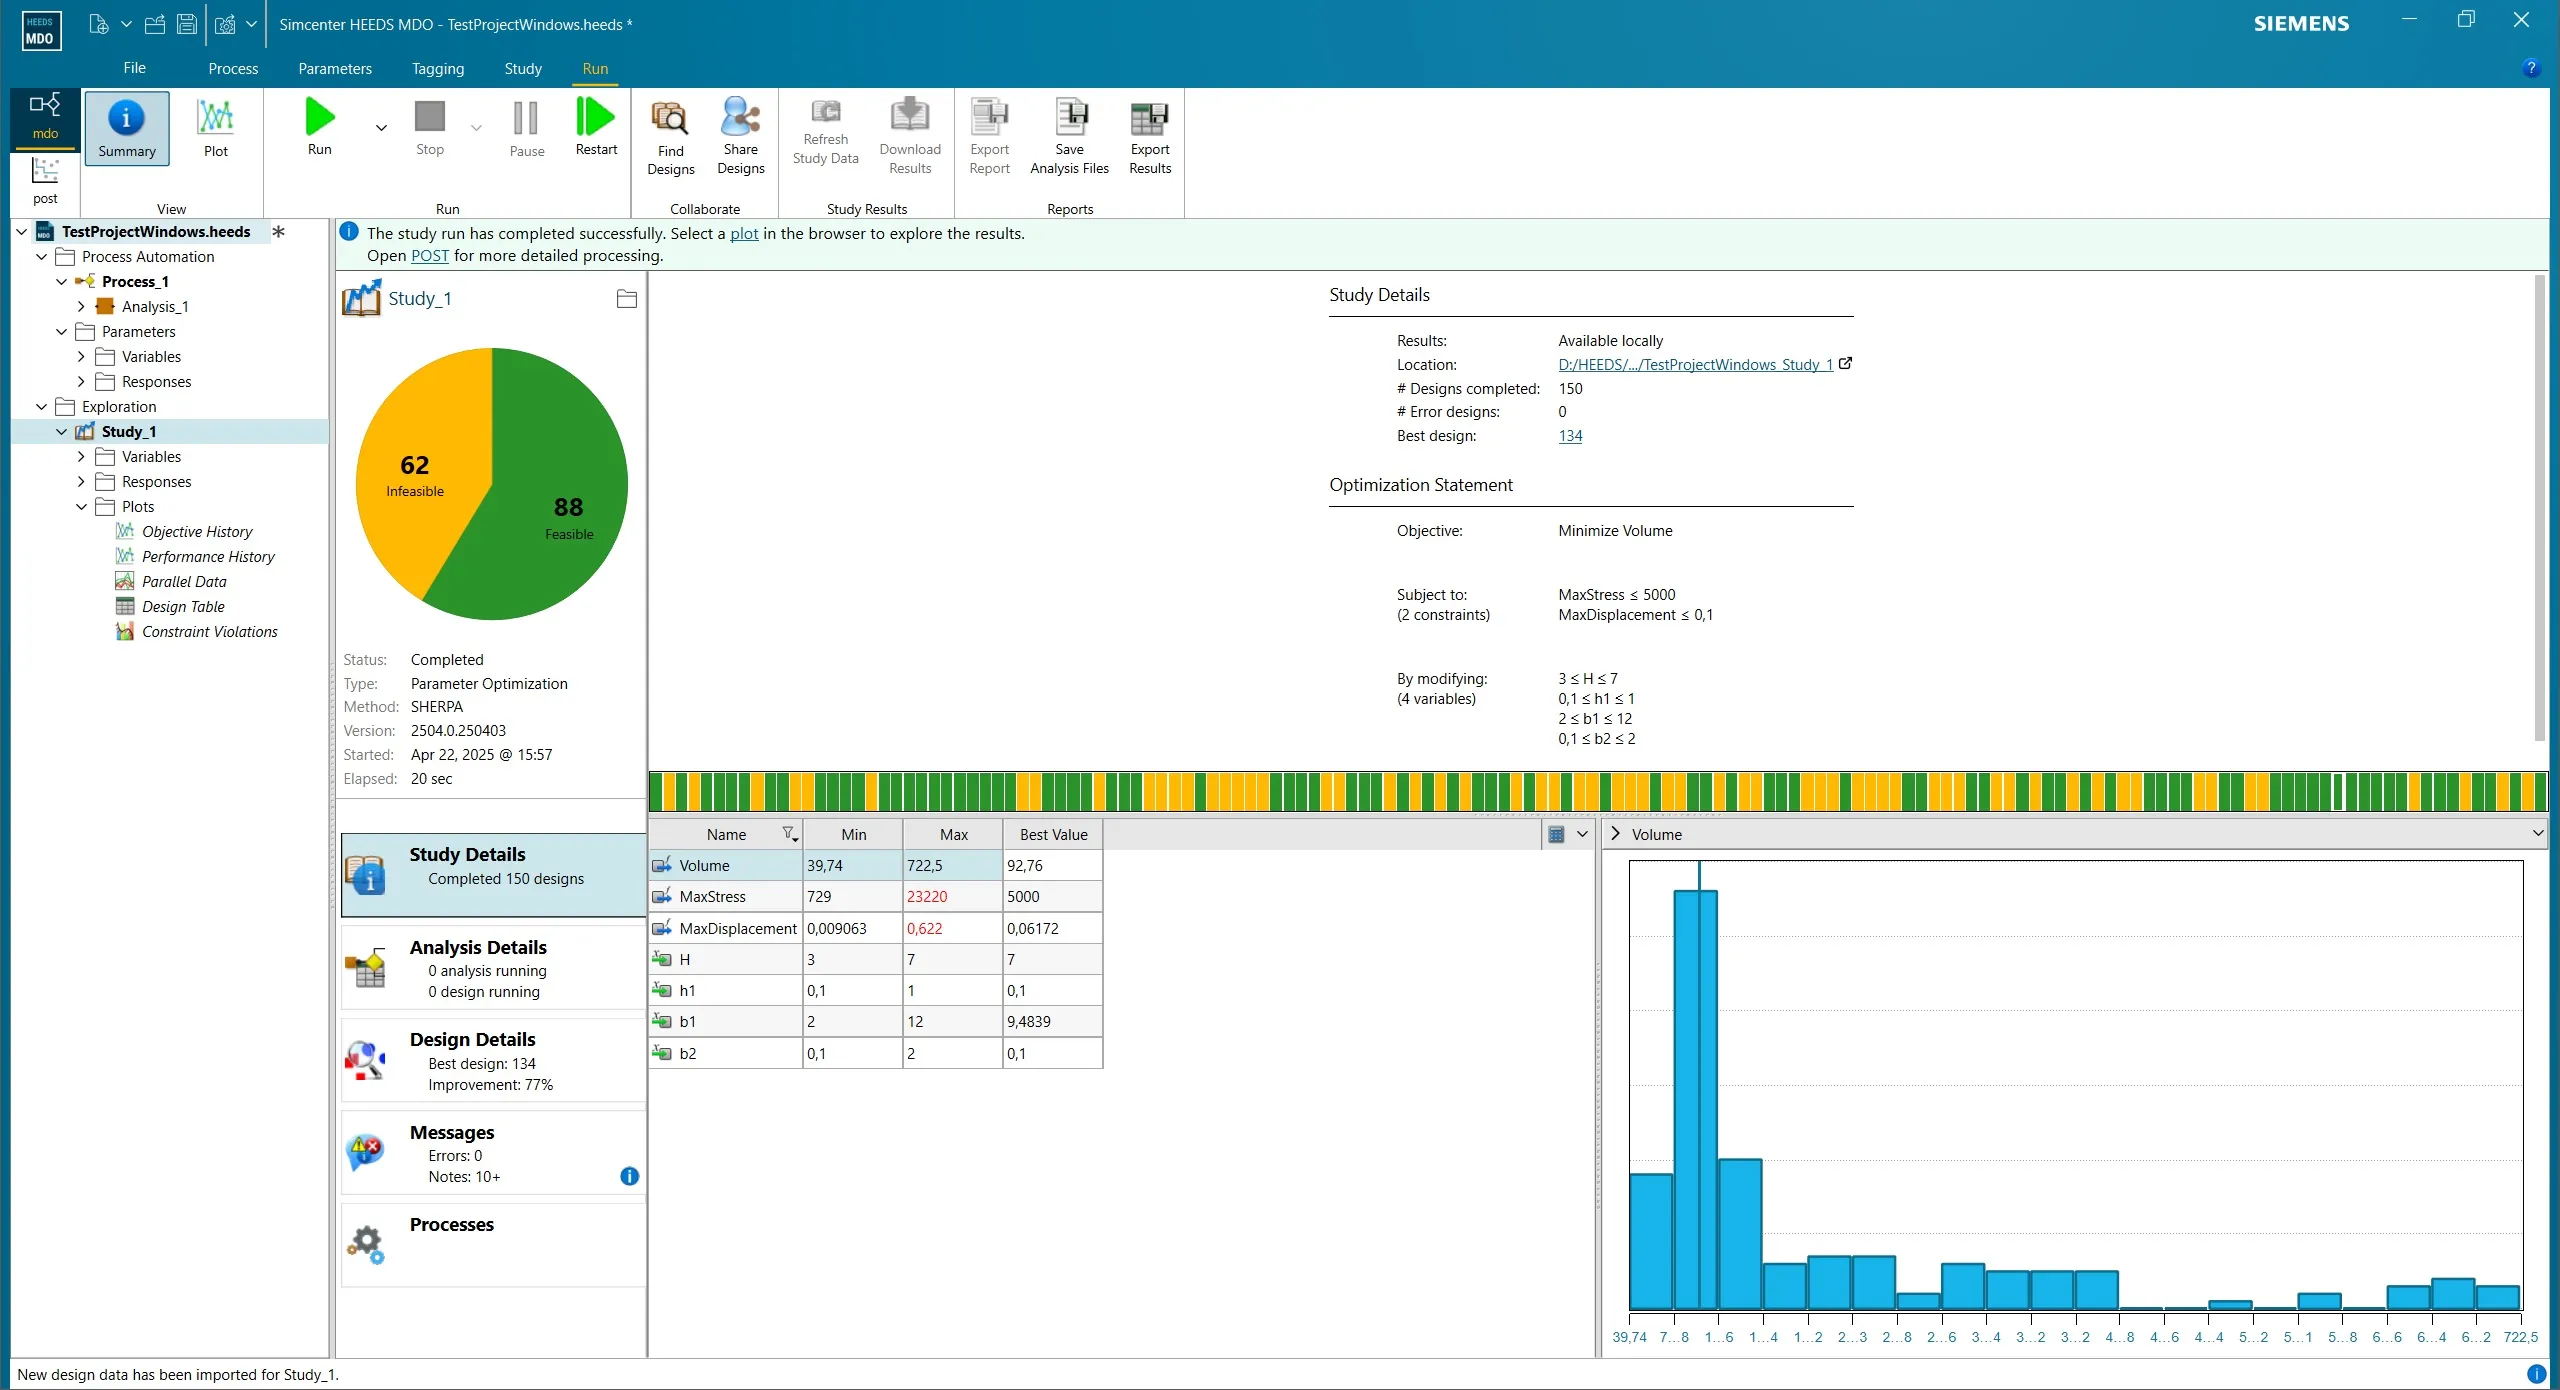The image size is (2560, 1390).
Task: Open Parallel Data plot
Action: [183, 582]
